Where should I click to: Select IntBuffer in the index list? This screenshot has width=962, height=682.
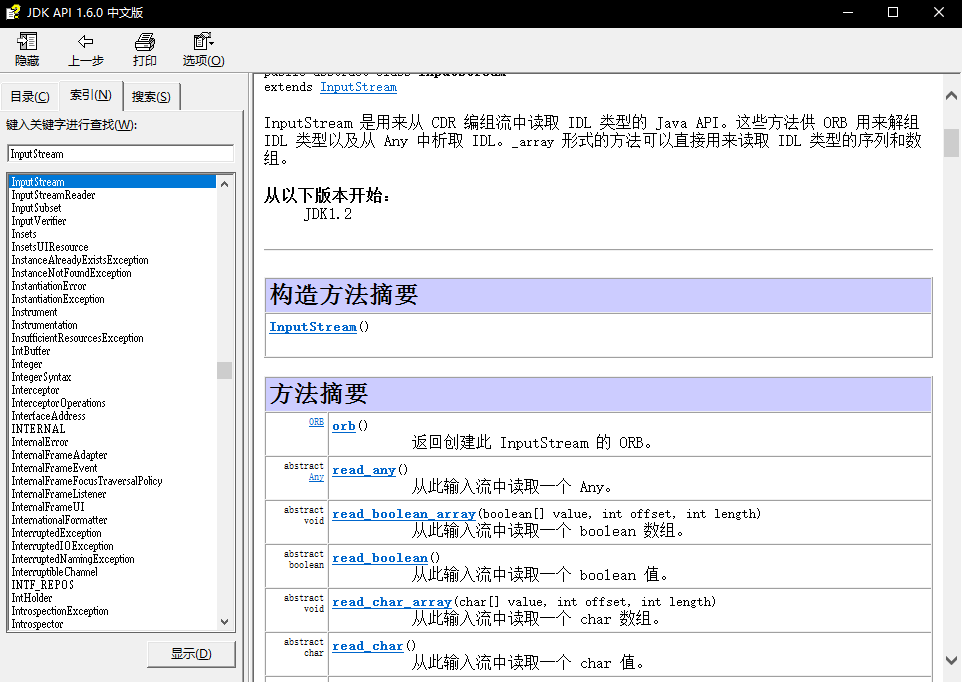(x=31, y=351)
